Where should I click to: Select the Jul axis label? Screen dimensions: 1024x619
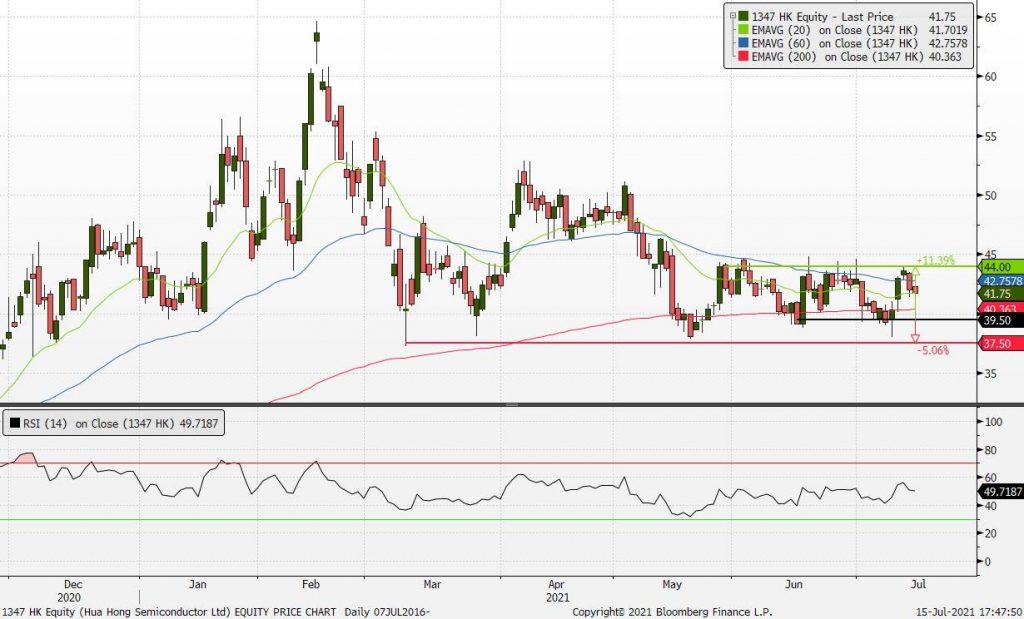(917, 584)
